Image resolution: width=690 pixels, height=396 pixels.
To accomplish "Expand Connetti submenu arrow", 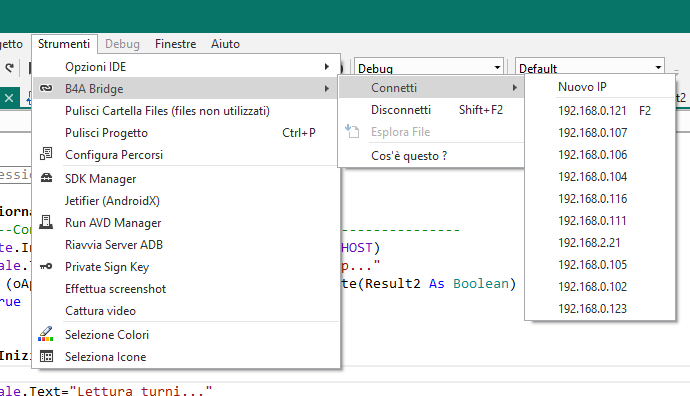I will click(514, 88).
